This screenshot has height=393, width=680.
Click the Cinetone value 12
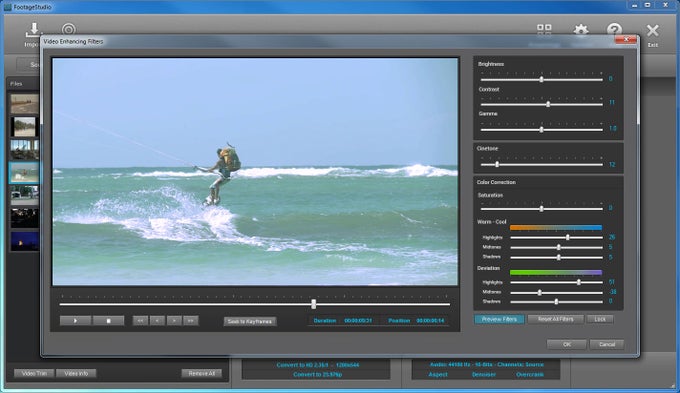(x=612, y=165)
